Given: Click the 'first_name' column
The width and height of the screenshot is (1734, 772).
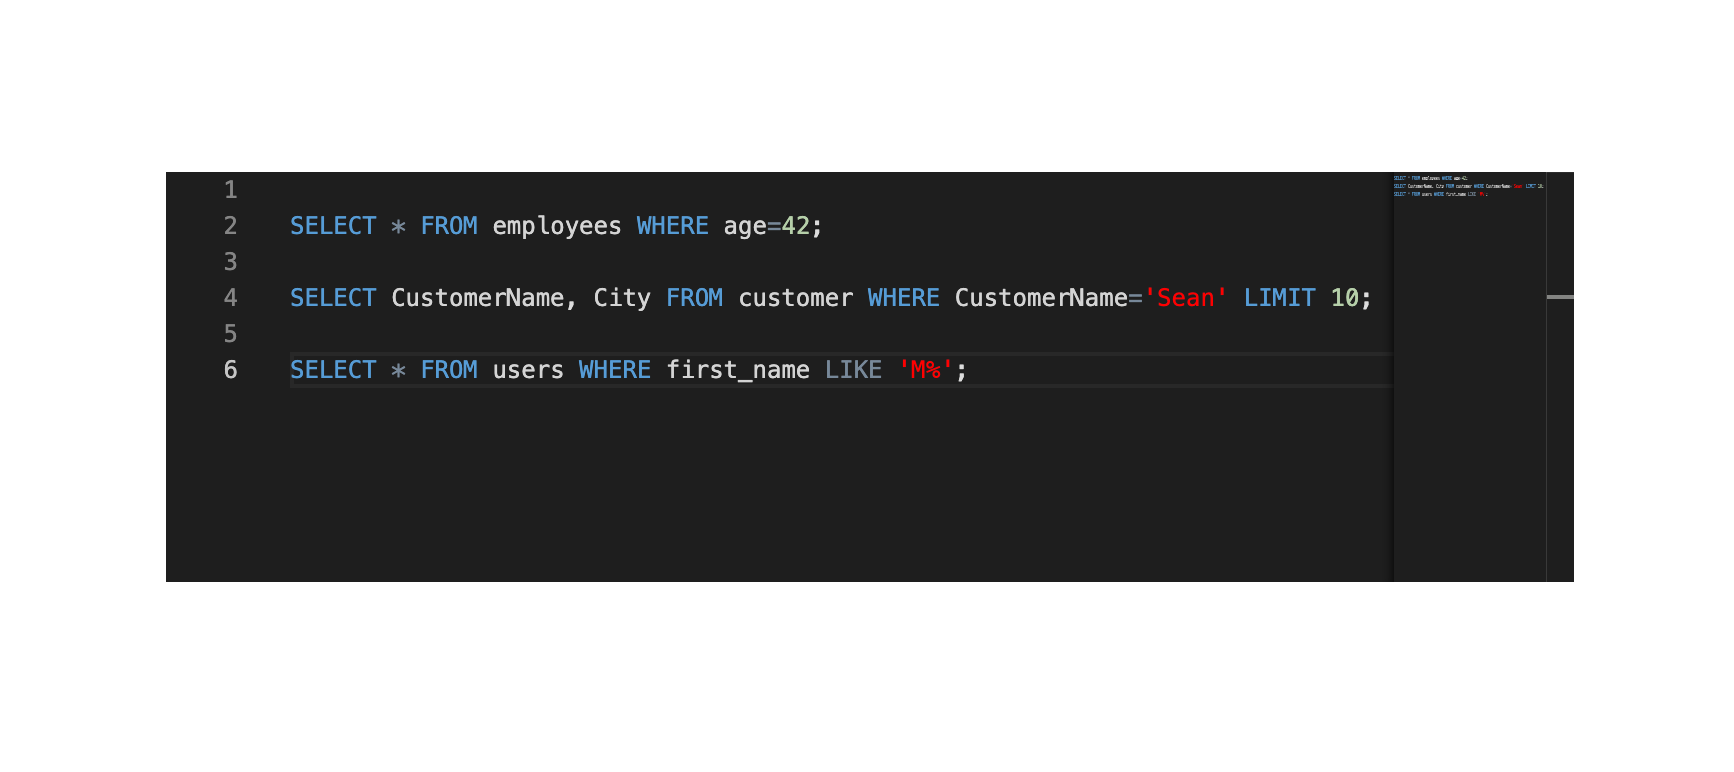Looking at the screenshot, I should (x=738, y=371).
